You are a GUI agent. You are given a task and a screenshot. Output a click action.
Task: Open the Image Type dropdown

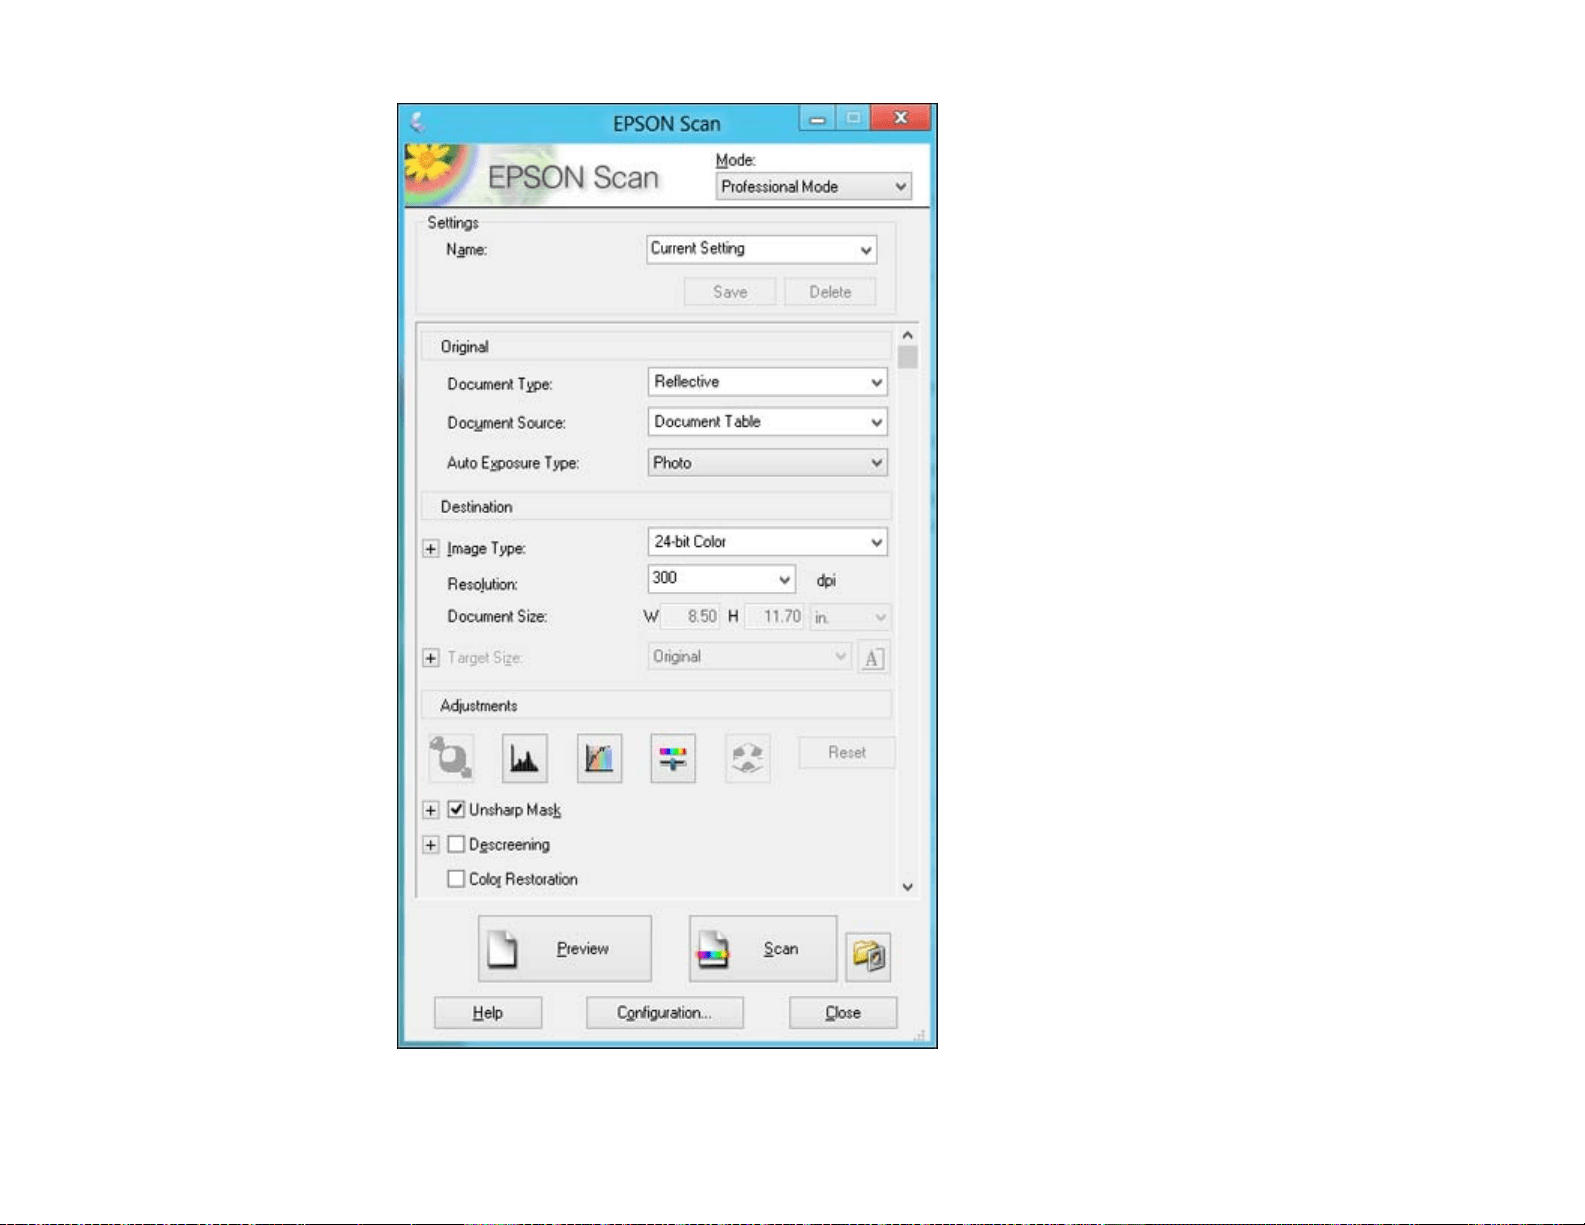[767, 542]
